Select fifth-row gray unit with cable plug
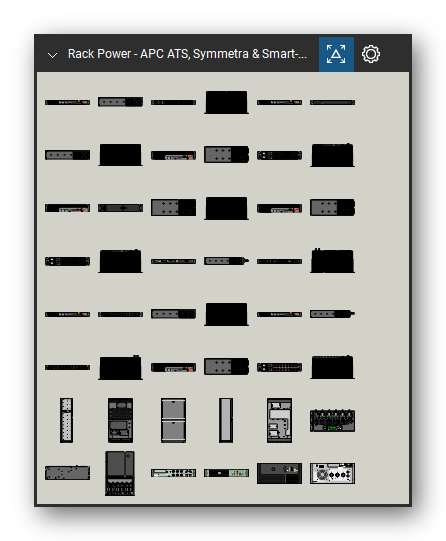This screenshot has width=446, height=541. point(333,314)
